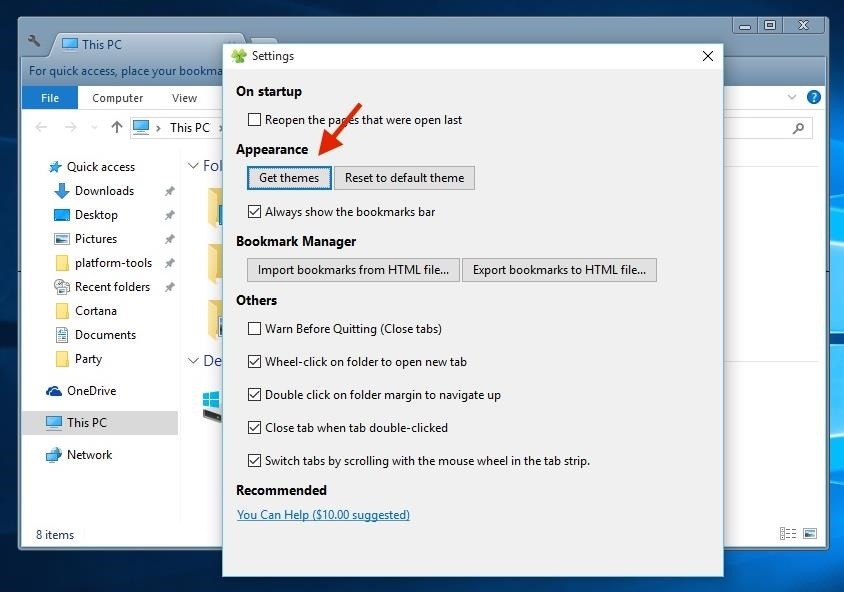
Task: Click the Pictures icon in sidebar
Action: tap(62, 239)
